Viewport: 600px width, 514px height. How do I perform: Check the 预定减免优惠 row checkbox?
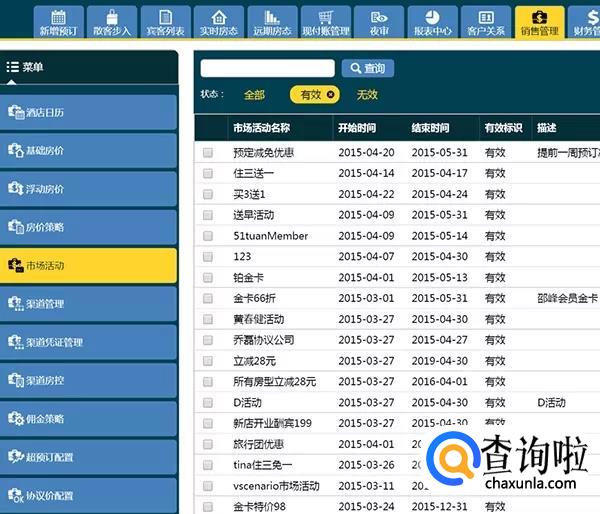(208, 153)
